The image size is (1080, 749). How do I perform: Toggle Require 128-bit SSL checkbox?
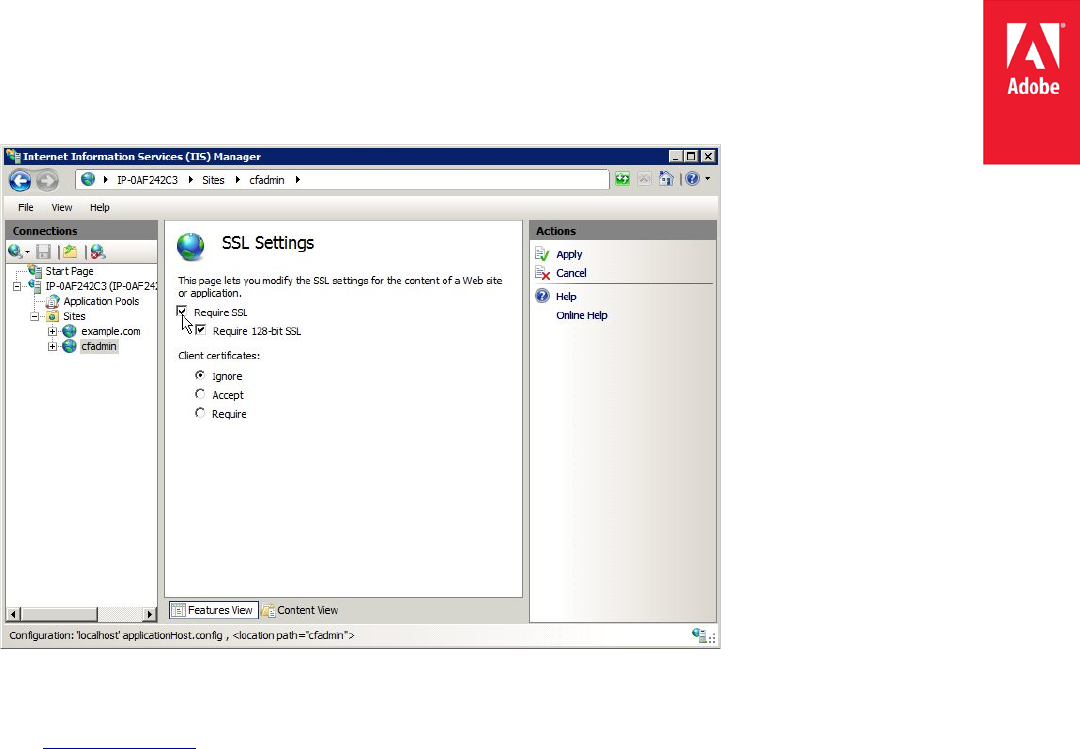200,331
